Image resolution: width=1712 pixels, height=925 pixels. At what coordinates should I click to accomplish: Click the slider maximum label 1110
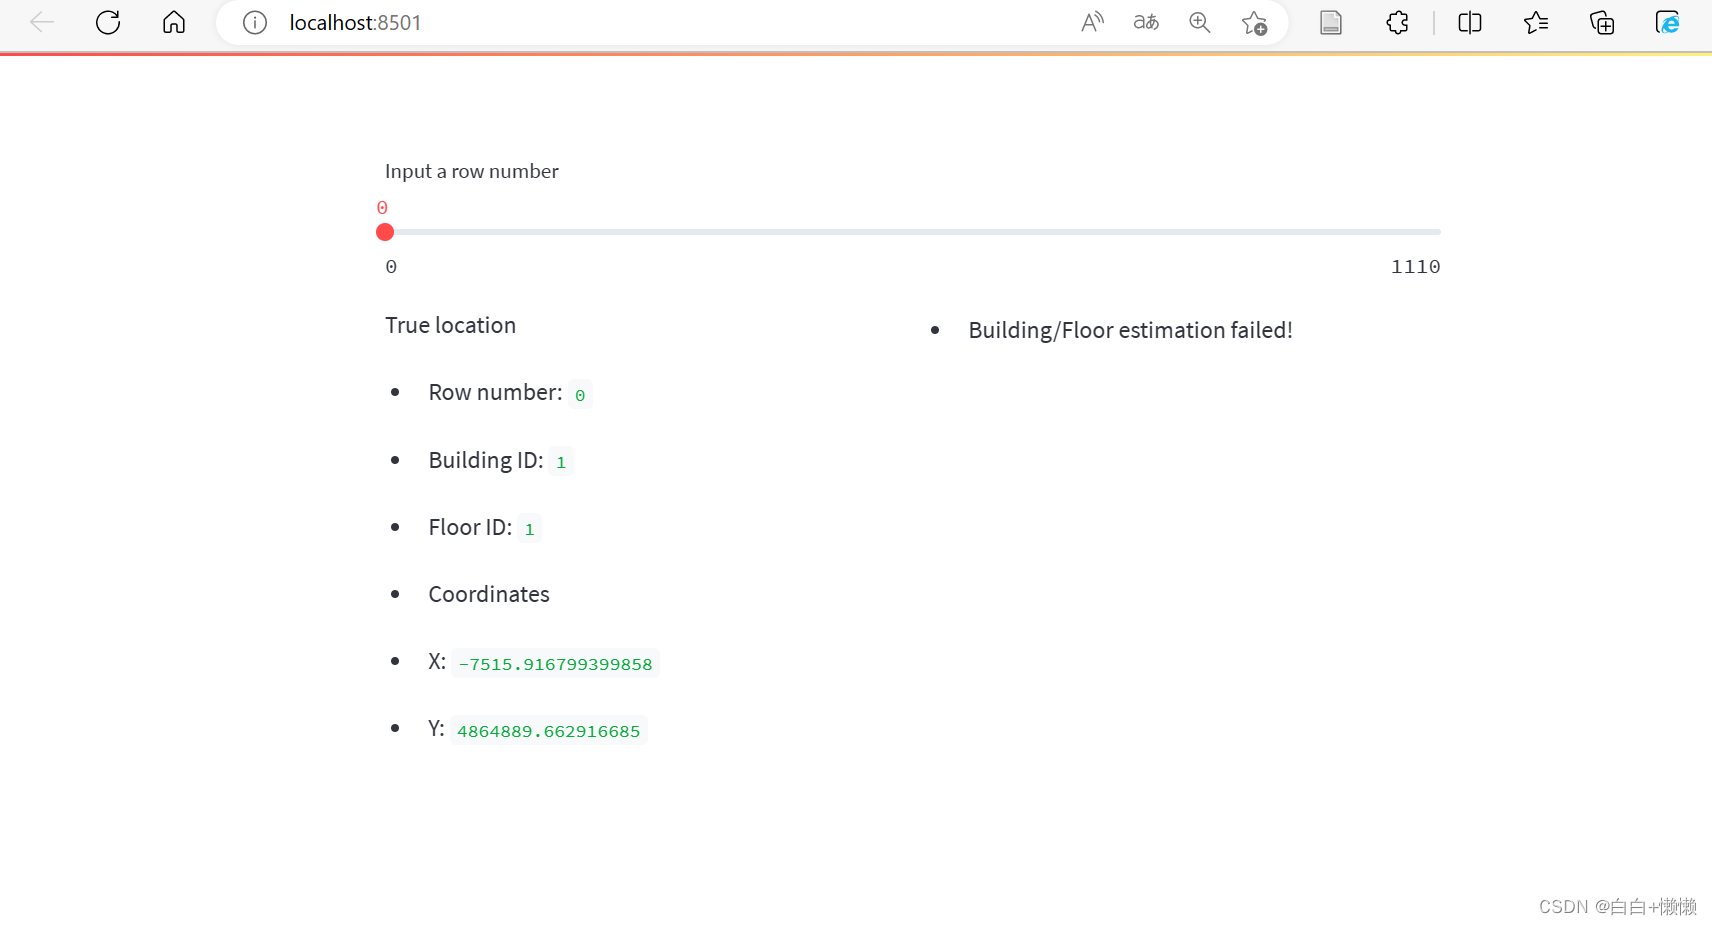(x=1415, y=267)
